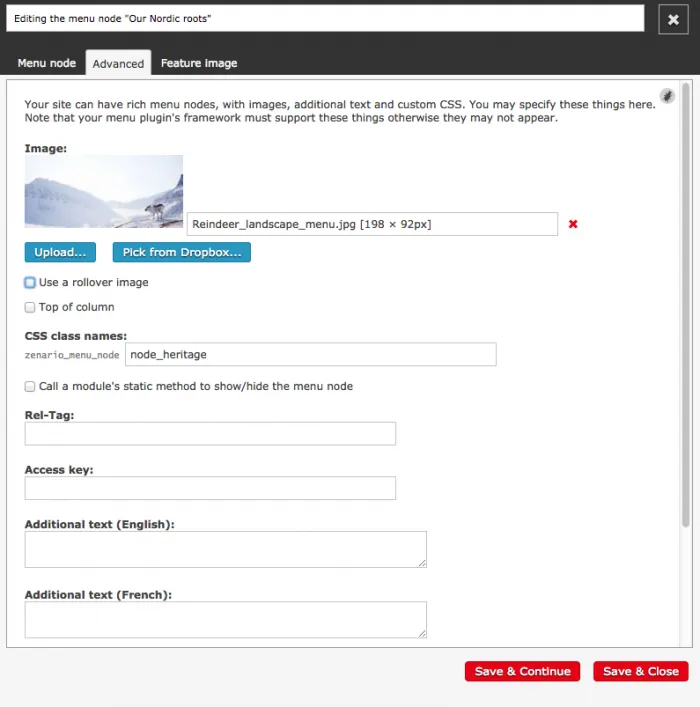
Task: Click Pick from Dropbox... button
Action: click(181, 252)
